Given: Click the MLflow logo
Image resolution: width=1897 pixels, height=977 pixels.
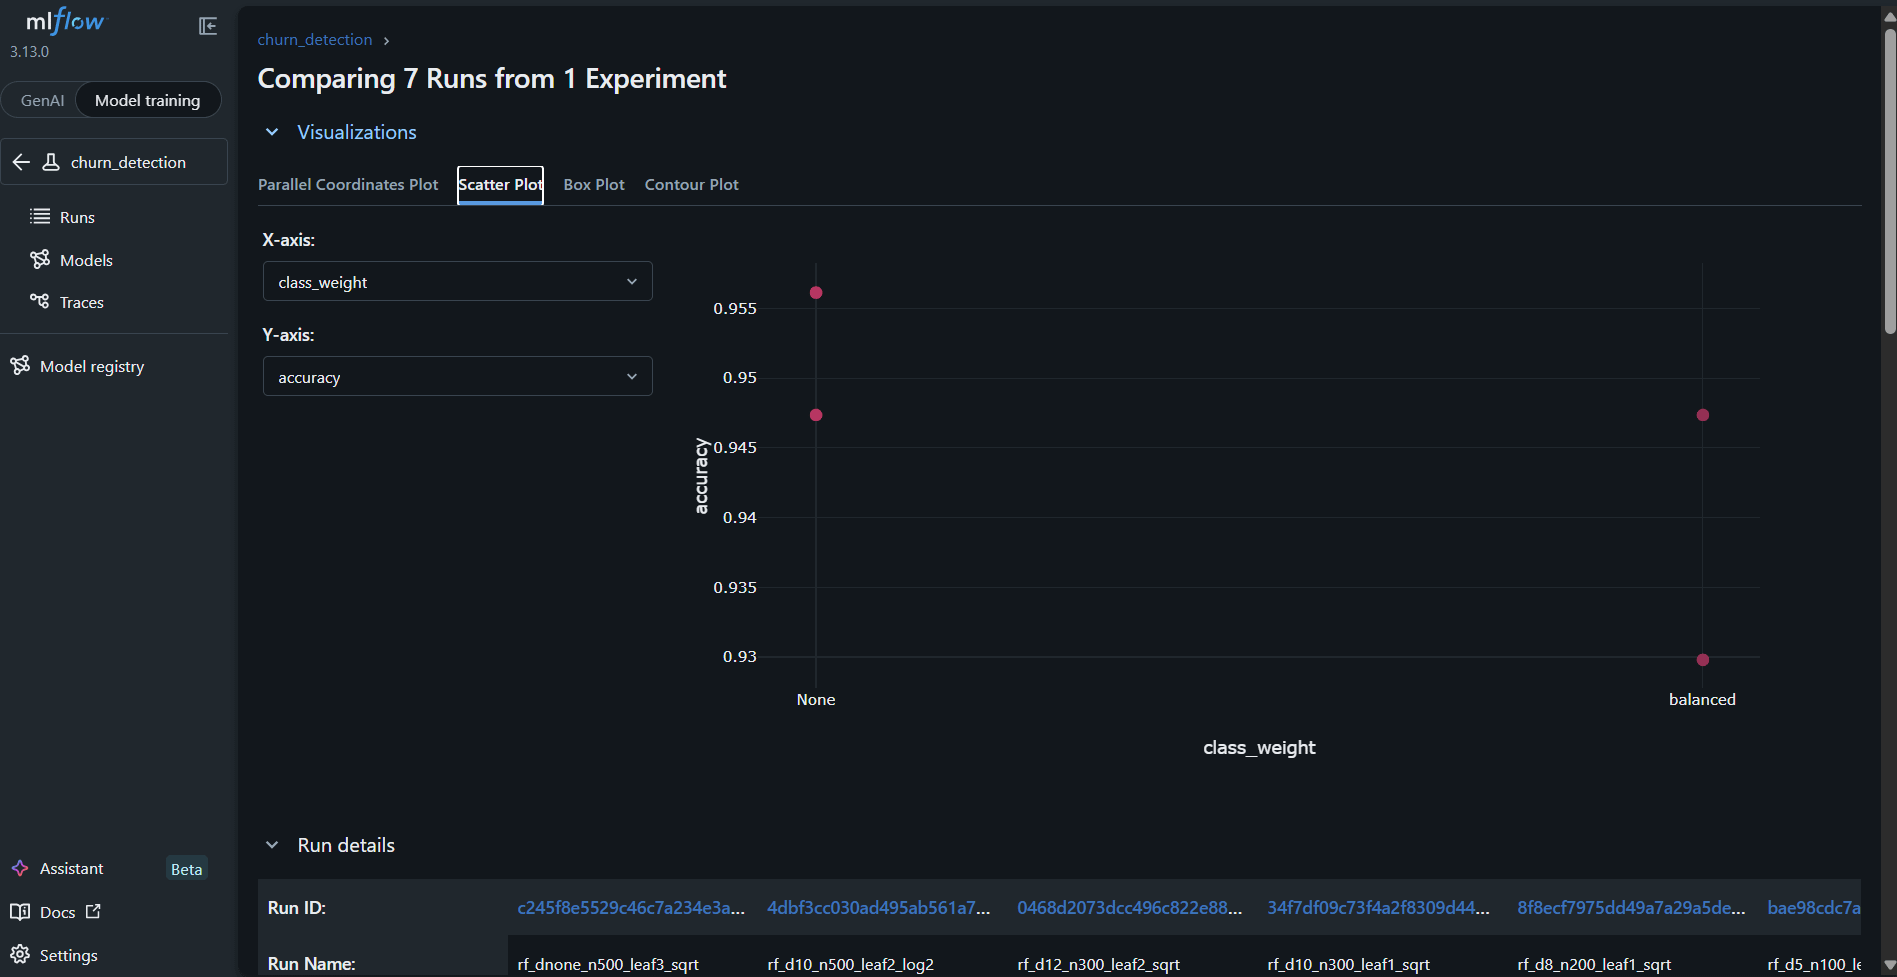Looking at the screenshot, I should pos(65,21).
